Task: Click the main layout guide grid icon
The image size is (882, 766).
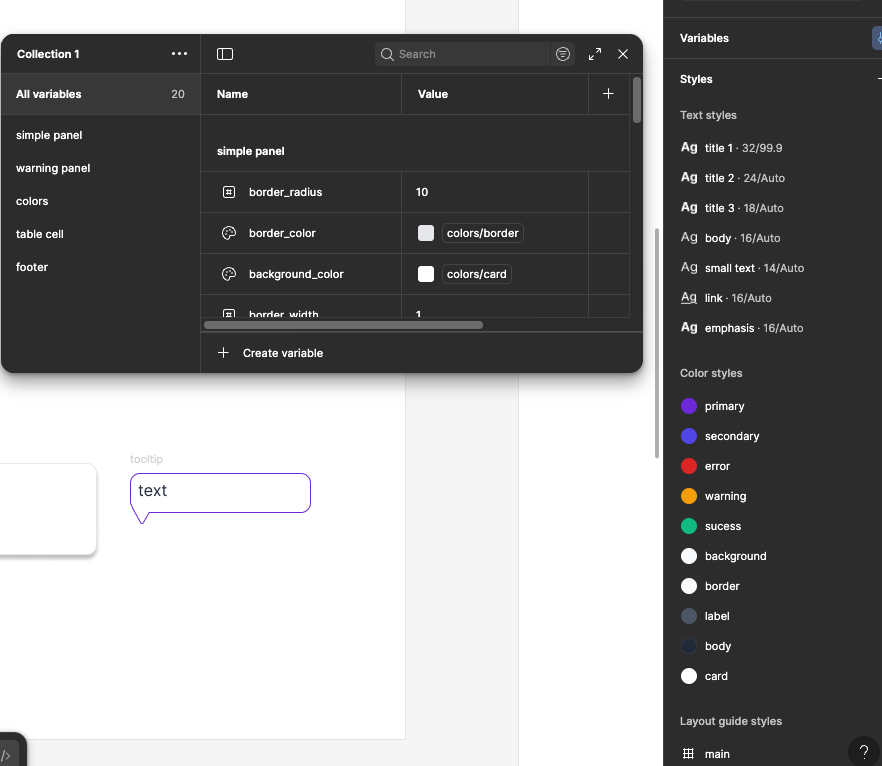Action: pyautogui.click(x=688, y=753)
